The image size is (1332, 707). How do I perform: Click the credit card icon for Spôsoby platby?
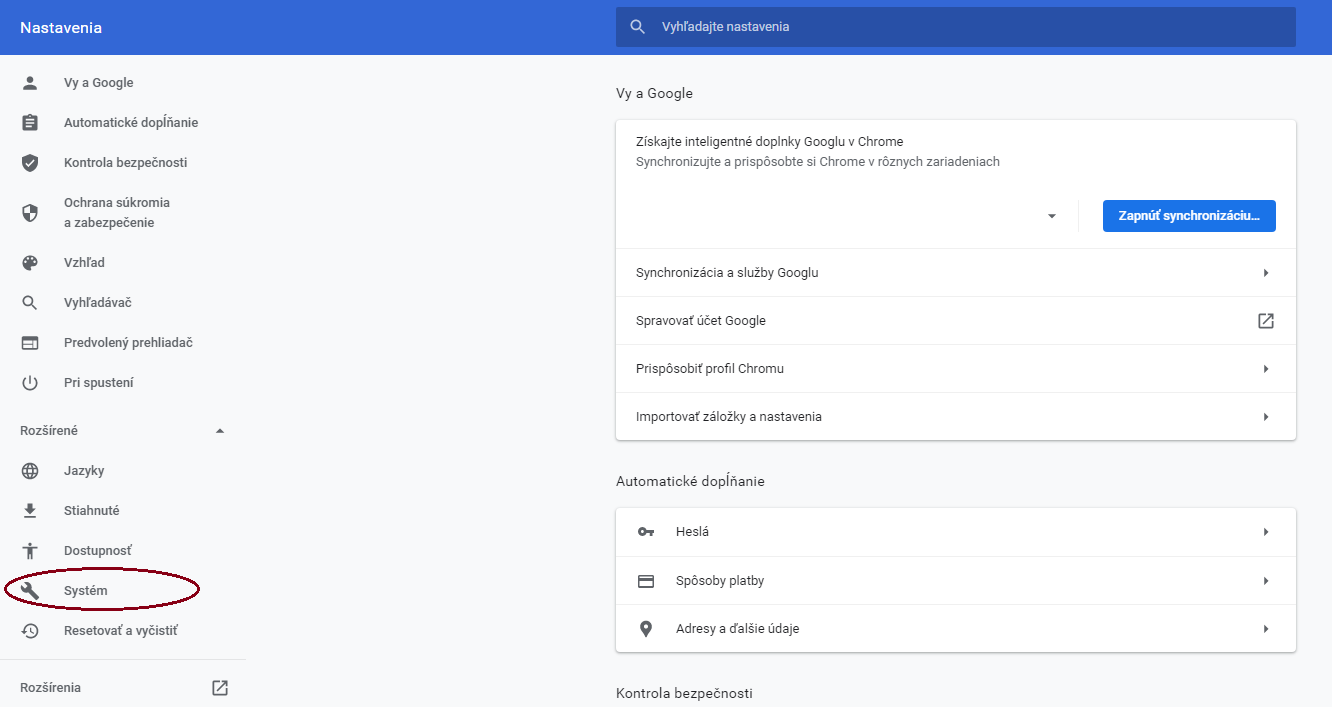[646, 581]
